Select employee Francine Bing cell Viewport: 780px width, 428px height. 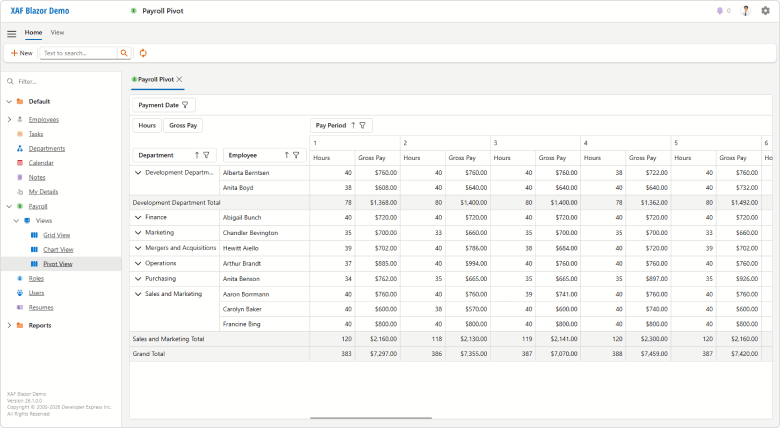(264, 324)
